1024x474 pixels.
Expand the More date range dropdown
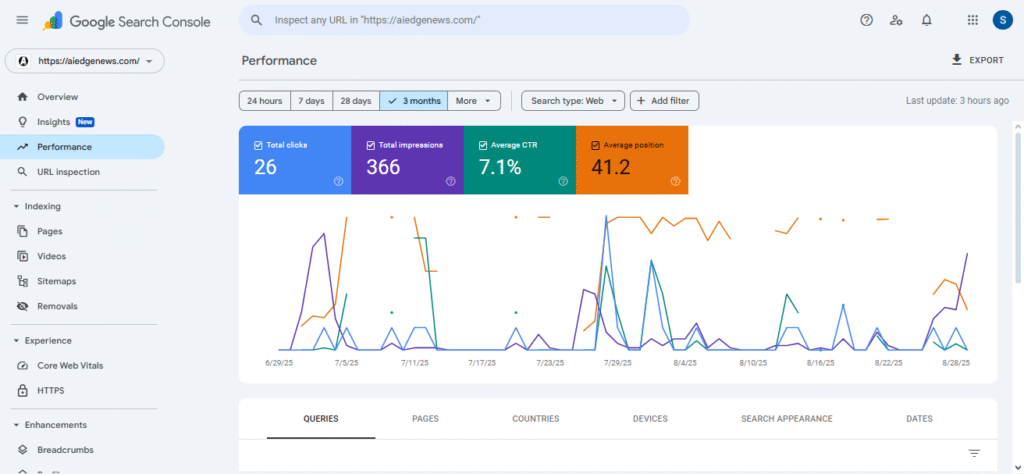(x=474, y=101)
